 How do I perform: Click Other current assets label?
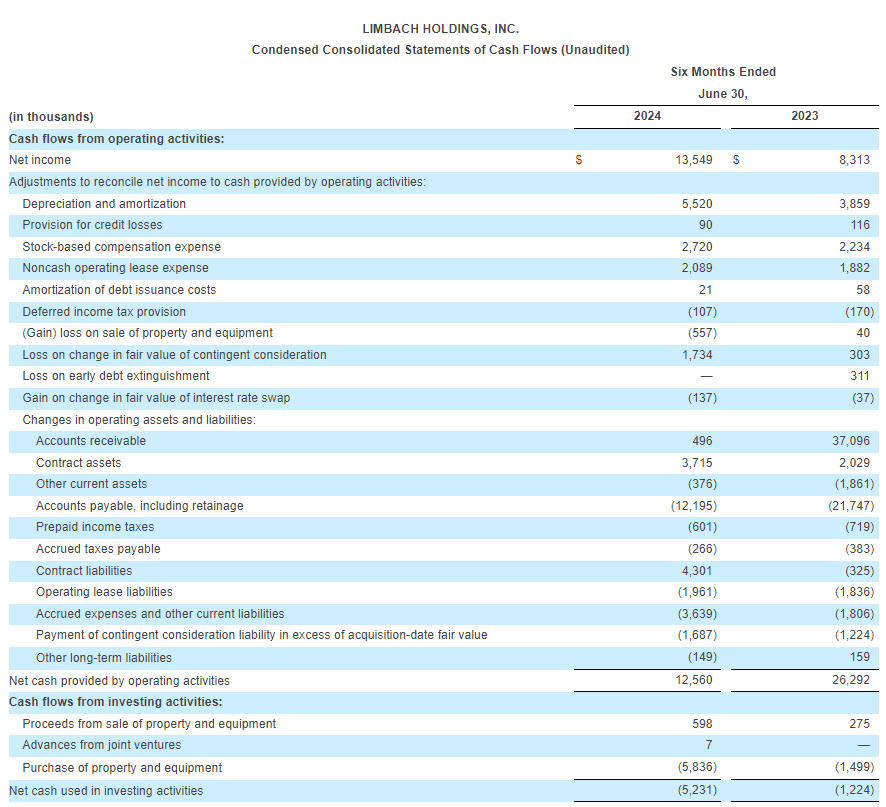click(92, 484)
